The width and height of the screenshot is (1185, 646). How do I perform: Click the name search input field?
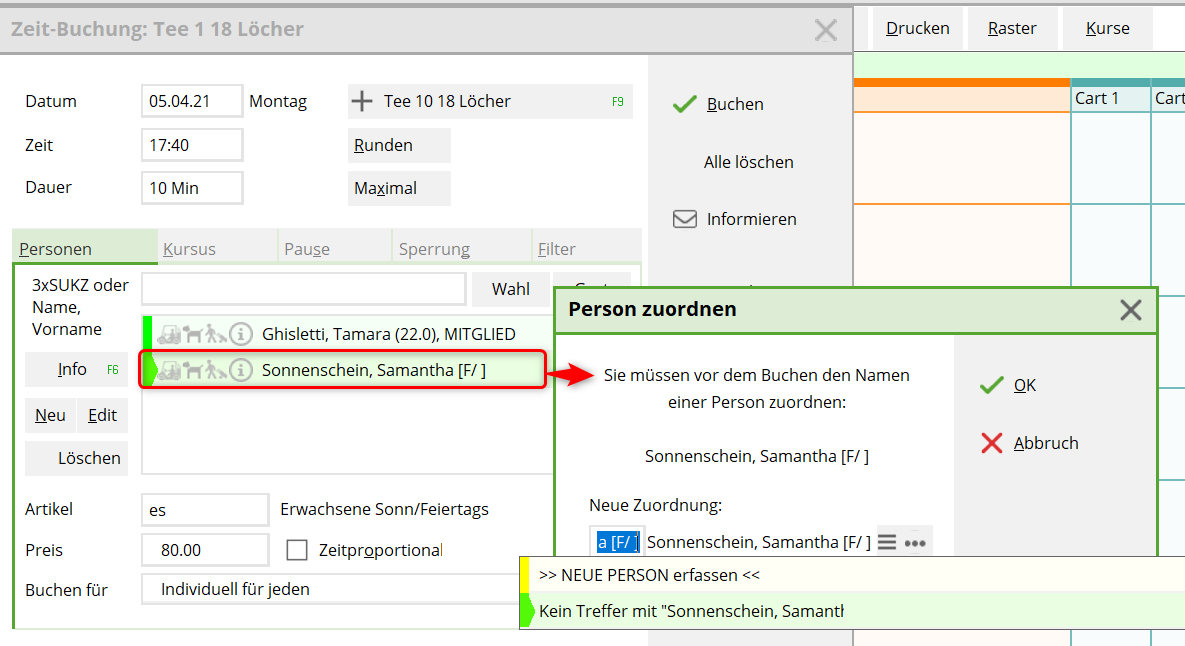tap(304, 289)
